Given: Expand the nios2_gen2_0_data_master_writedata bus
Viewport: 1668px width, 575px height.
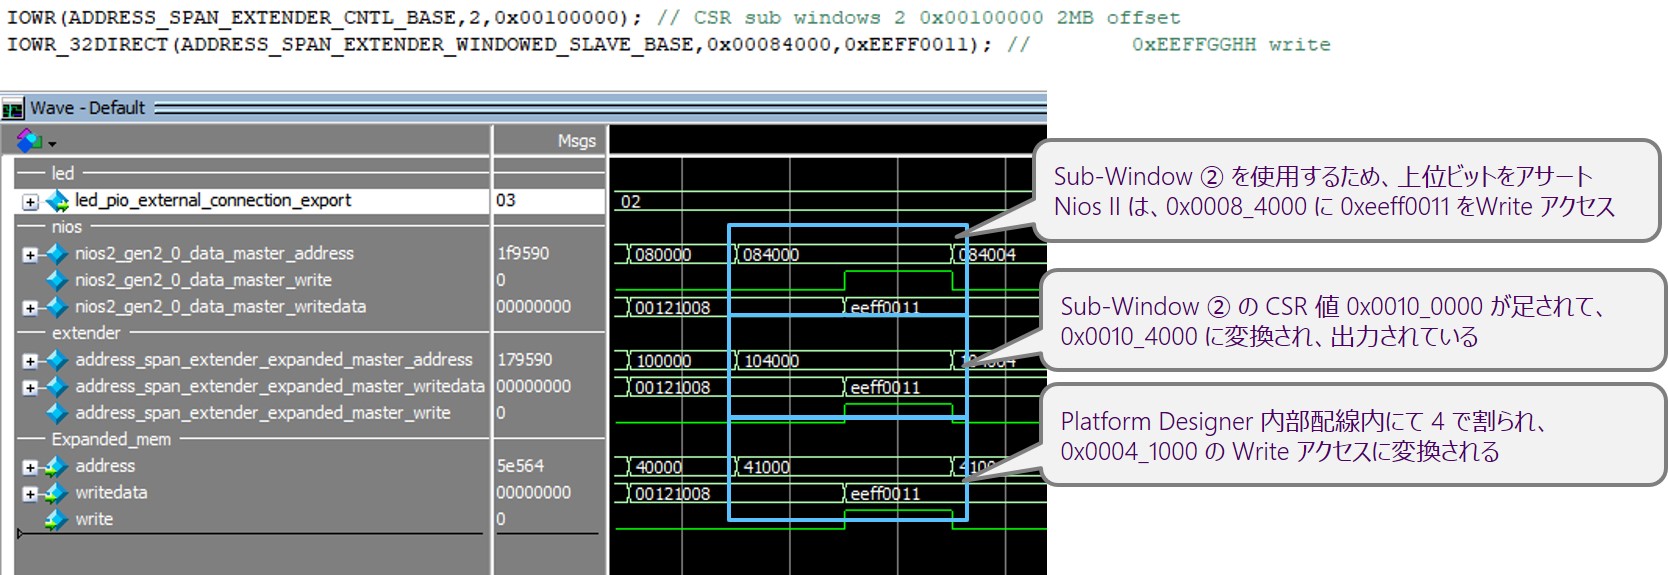Looking at the screenshot, I should (30, 308).
